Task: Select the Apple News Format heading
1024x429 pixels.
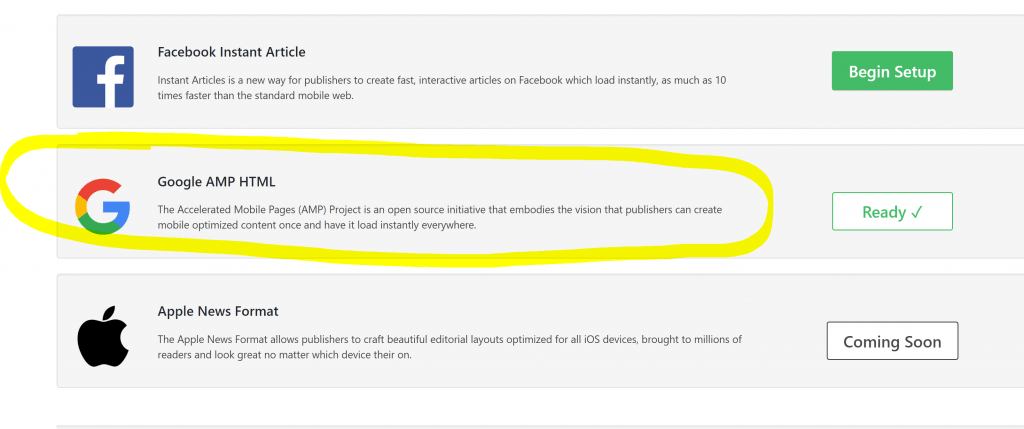Action: click(x=218, y=311)
